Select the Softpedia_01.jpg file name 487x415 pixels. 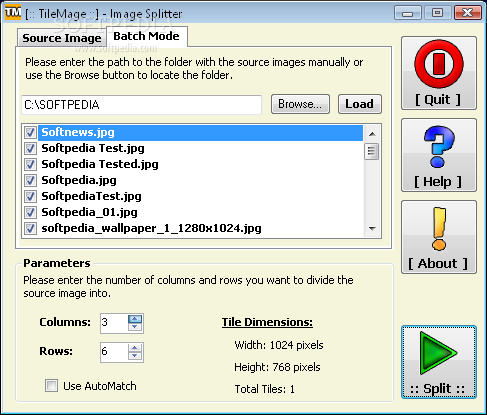[89, 212]
